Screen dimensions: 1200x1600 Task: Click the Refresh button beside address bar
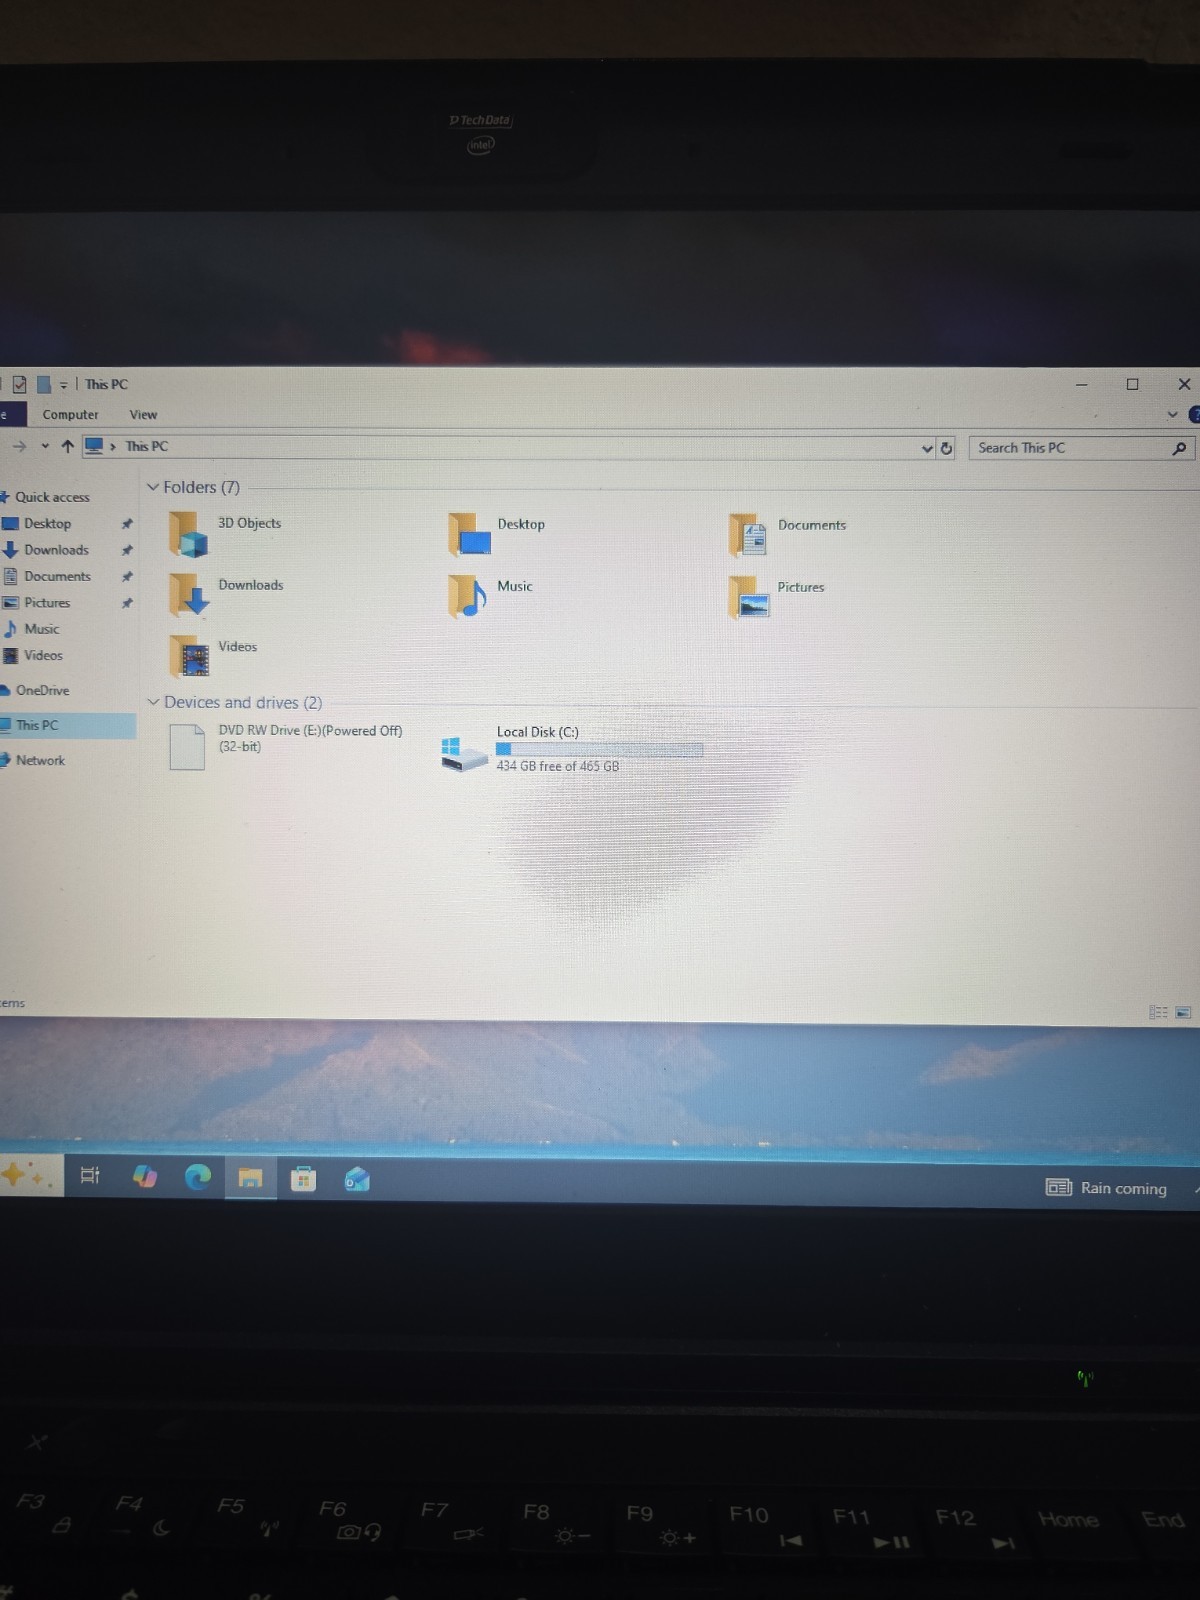point(946,449)
